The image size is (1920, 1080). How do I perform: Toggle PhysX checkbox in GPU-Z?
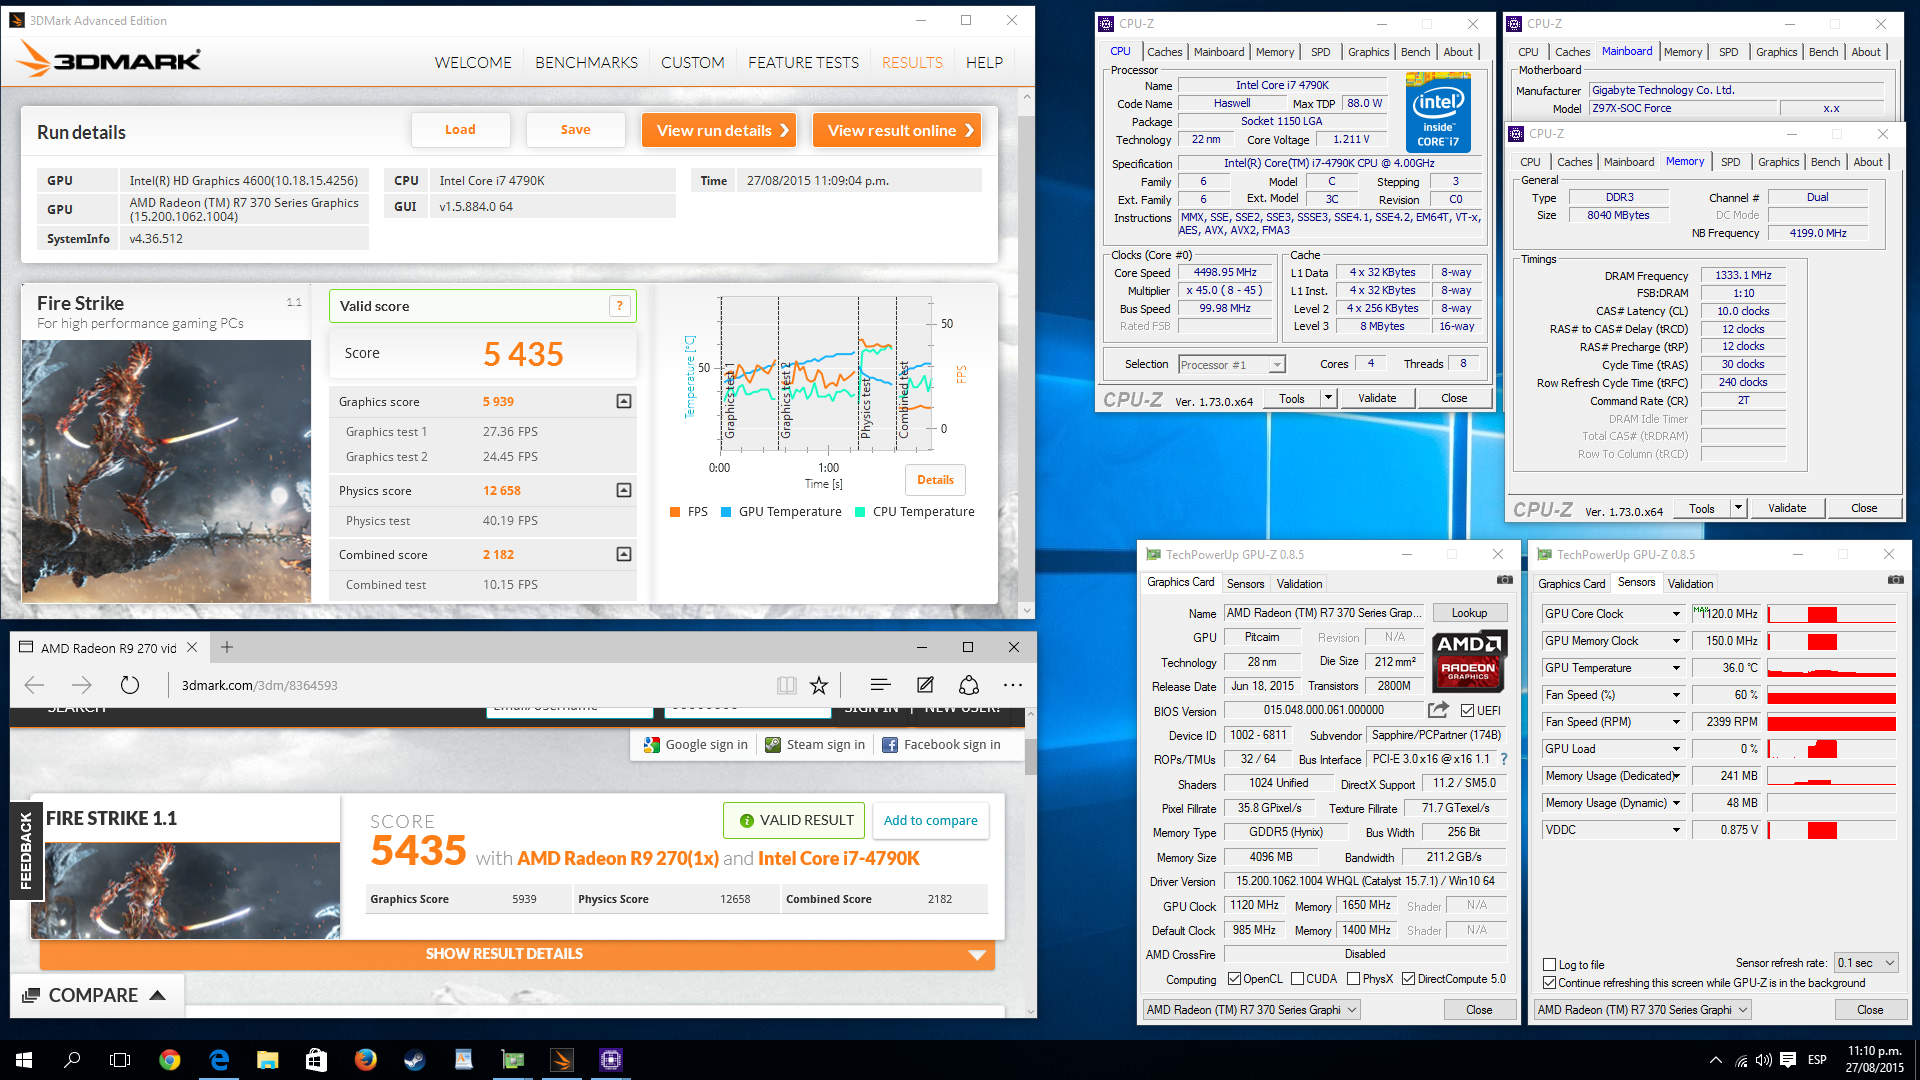1353,979
